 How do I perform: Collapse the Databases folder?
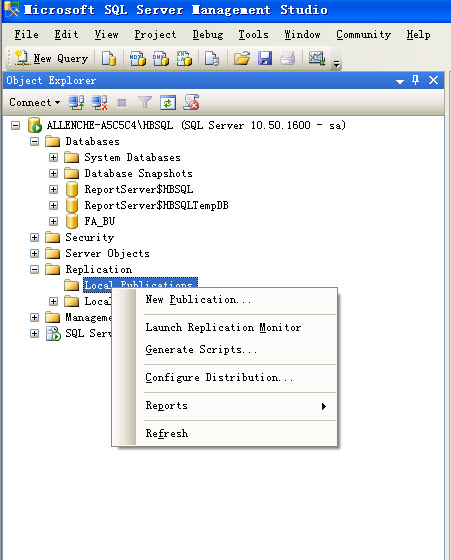(x=34, y=141)
